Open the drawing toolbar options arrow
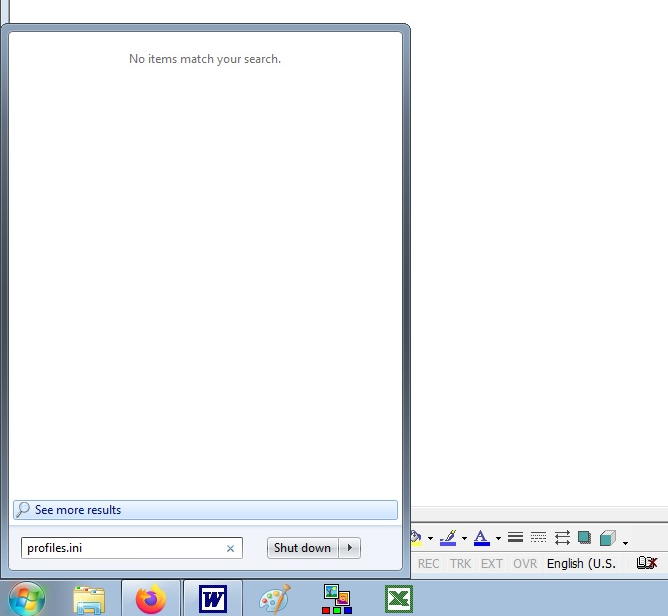This screenshot has width=668, height=616. point(625,543)
